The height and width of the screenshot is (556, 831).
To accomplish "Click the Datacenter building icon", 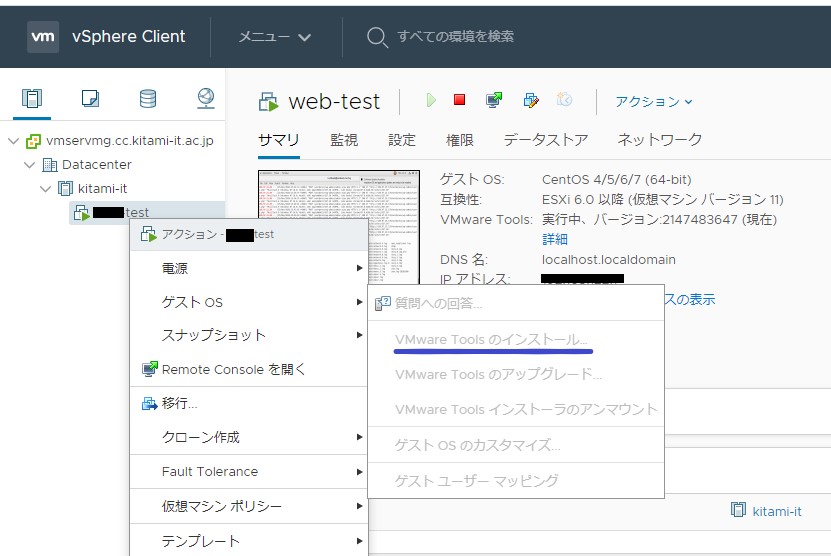I will click(x=49, y=165).
